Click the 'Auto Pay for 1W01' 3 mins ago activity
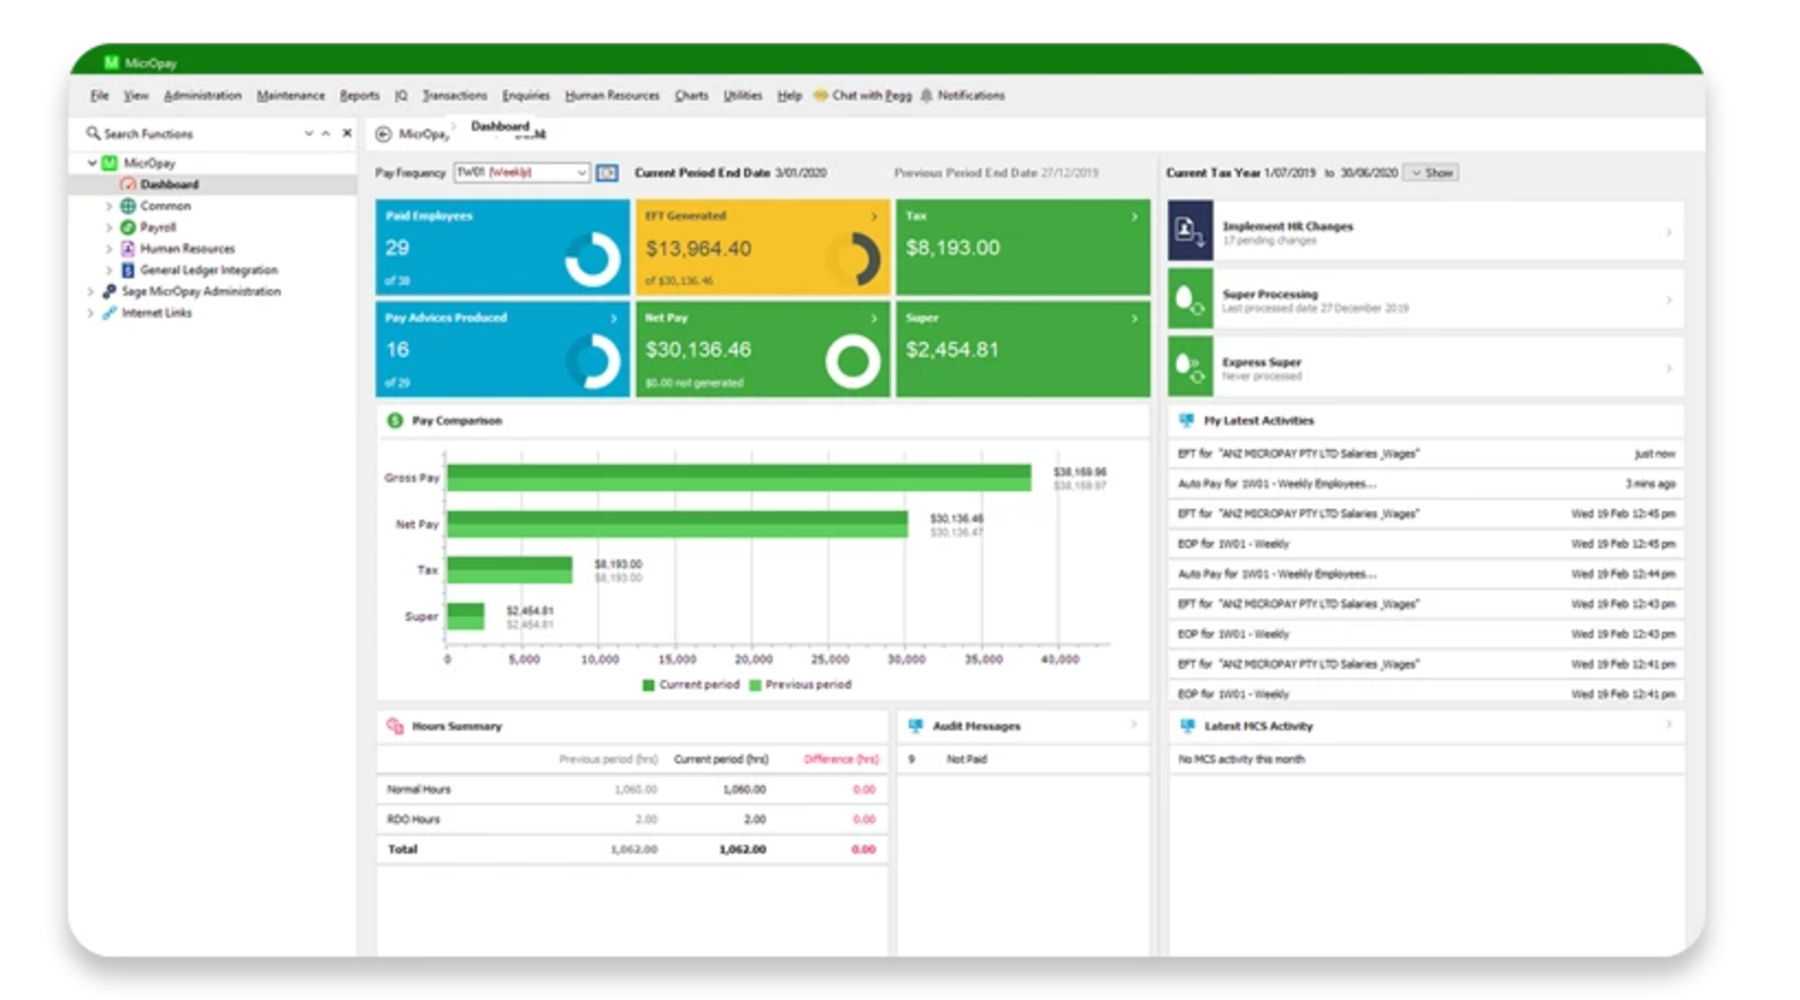 [1426, 484]
